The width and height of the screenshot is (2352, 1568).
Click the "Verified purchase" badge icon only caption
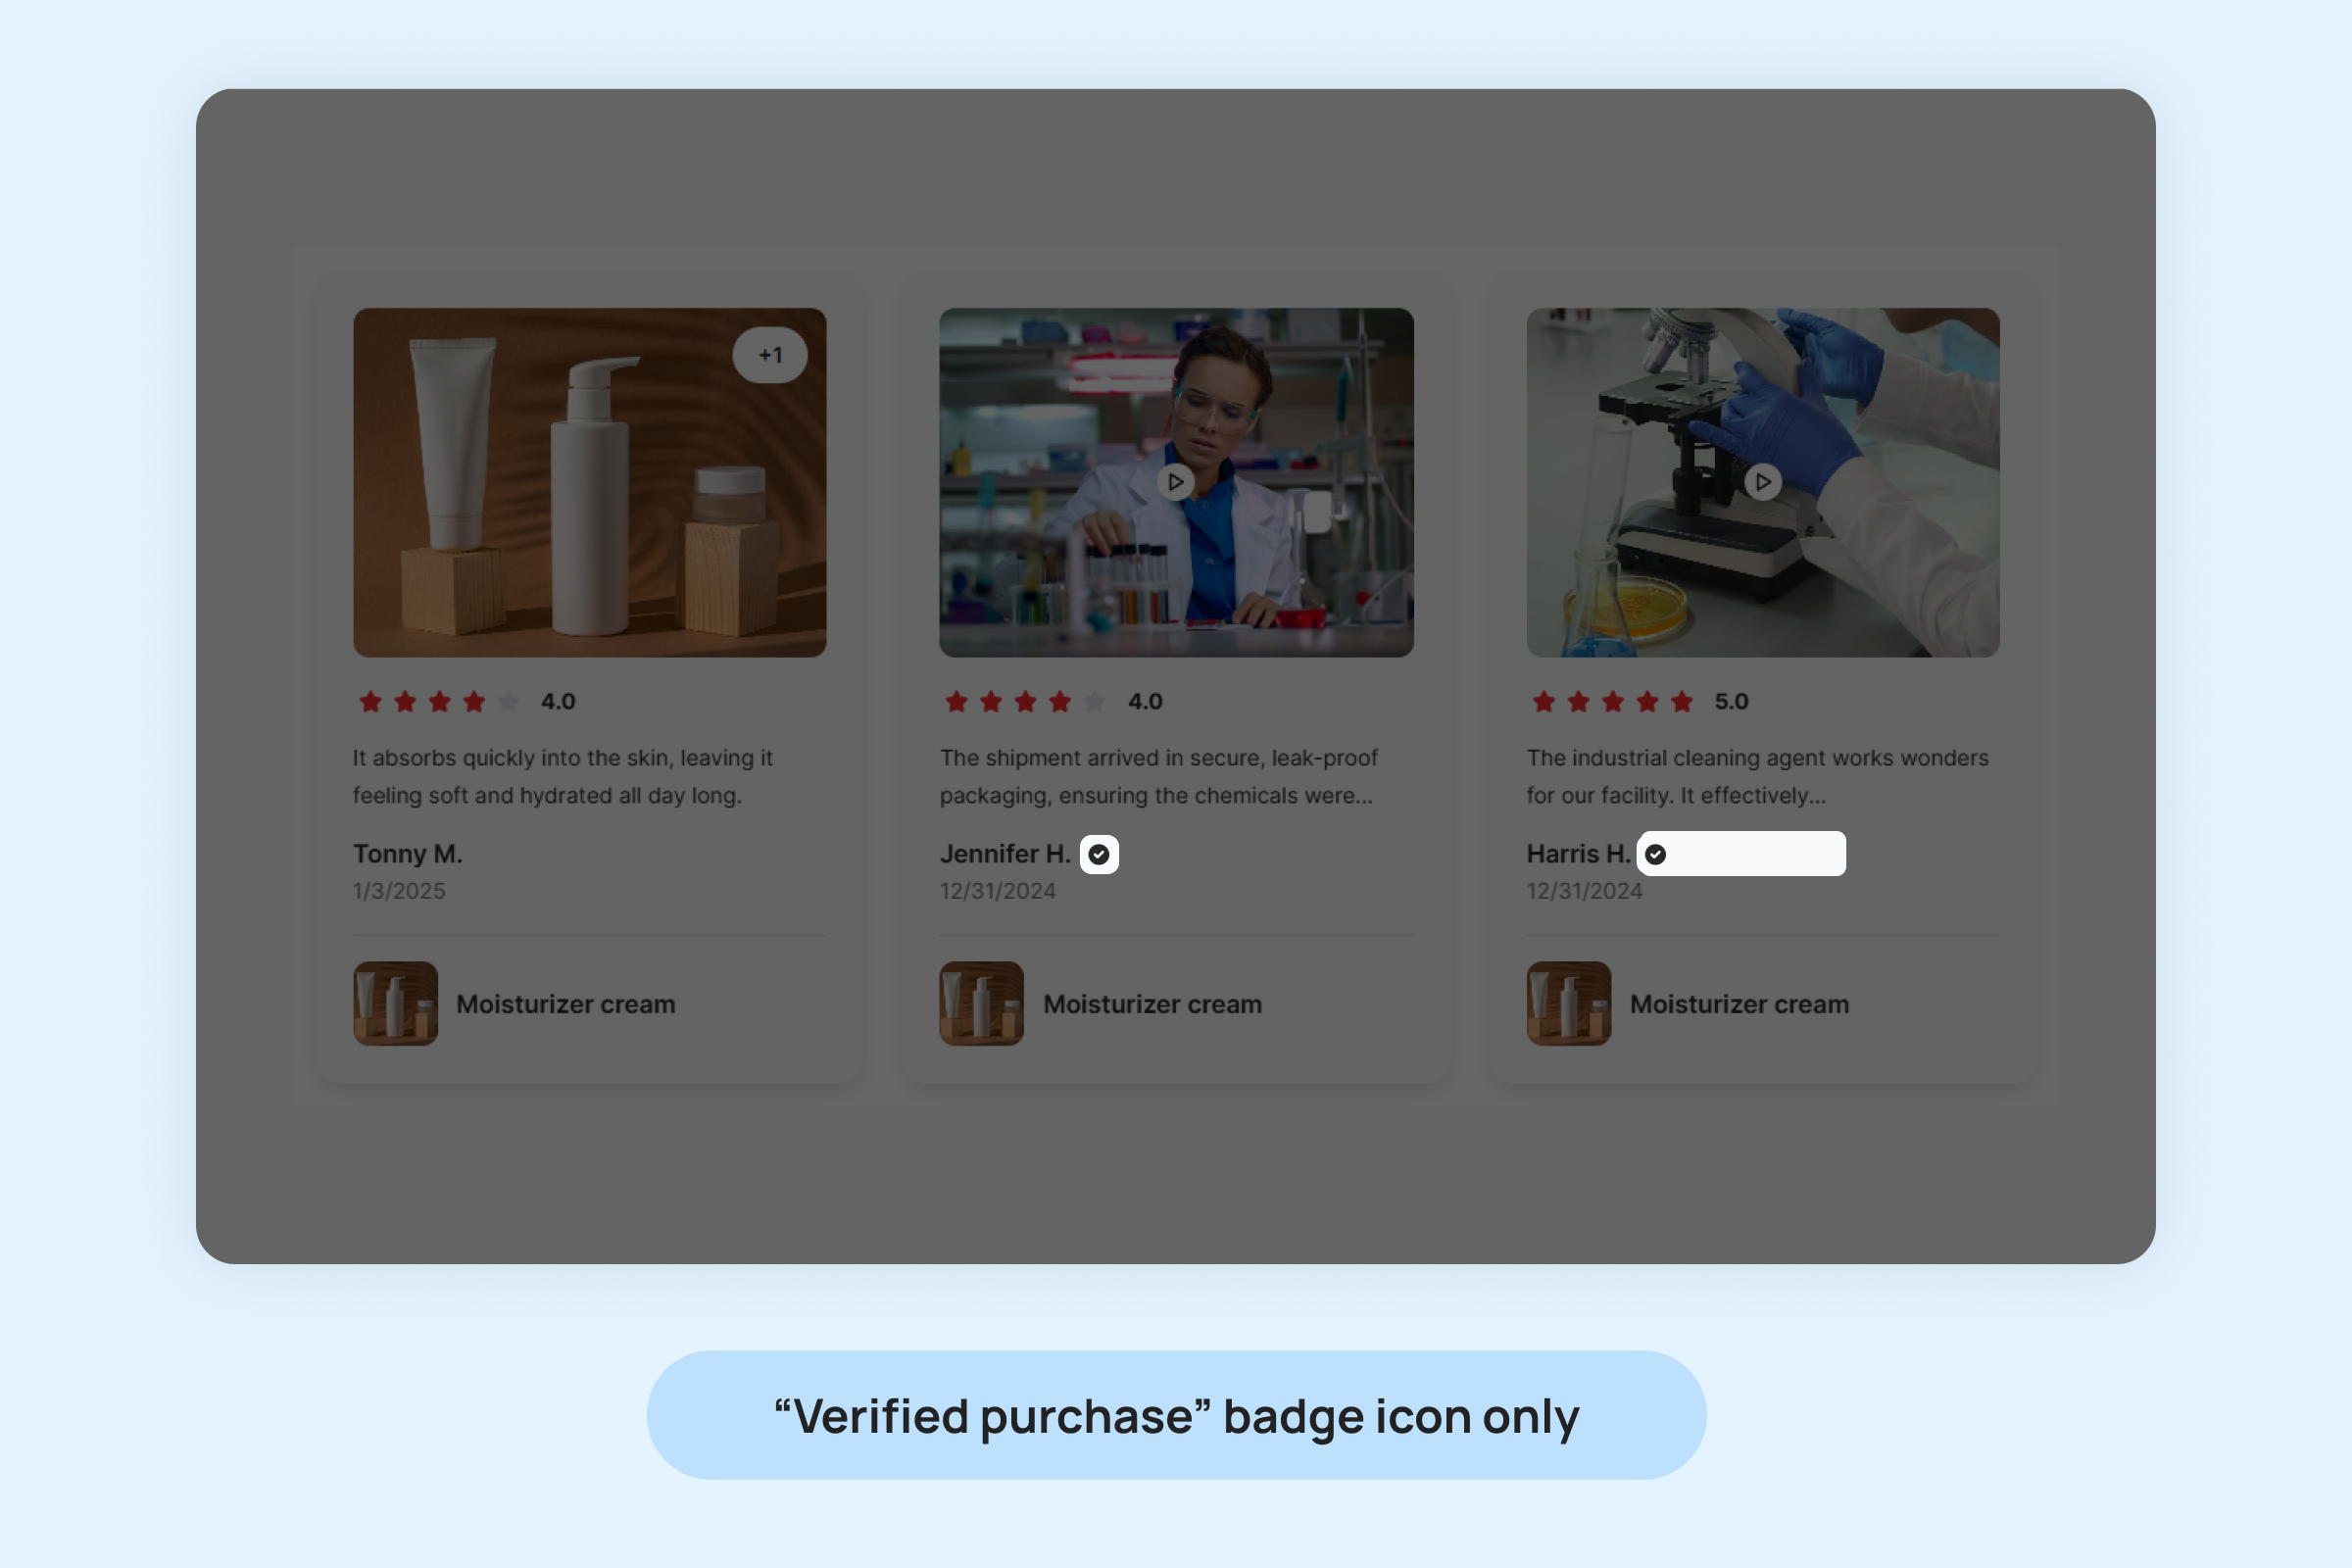tap(1176, 1416)
